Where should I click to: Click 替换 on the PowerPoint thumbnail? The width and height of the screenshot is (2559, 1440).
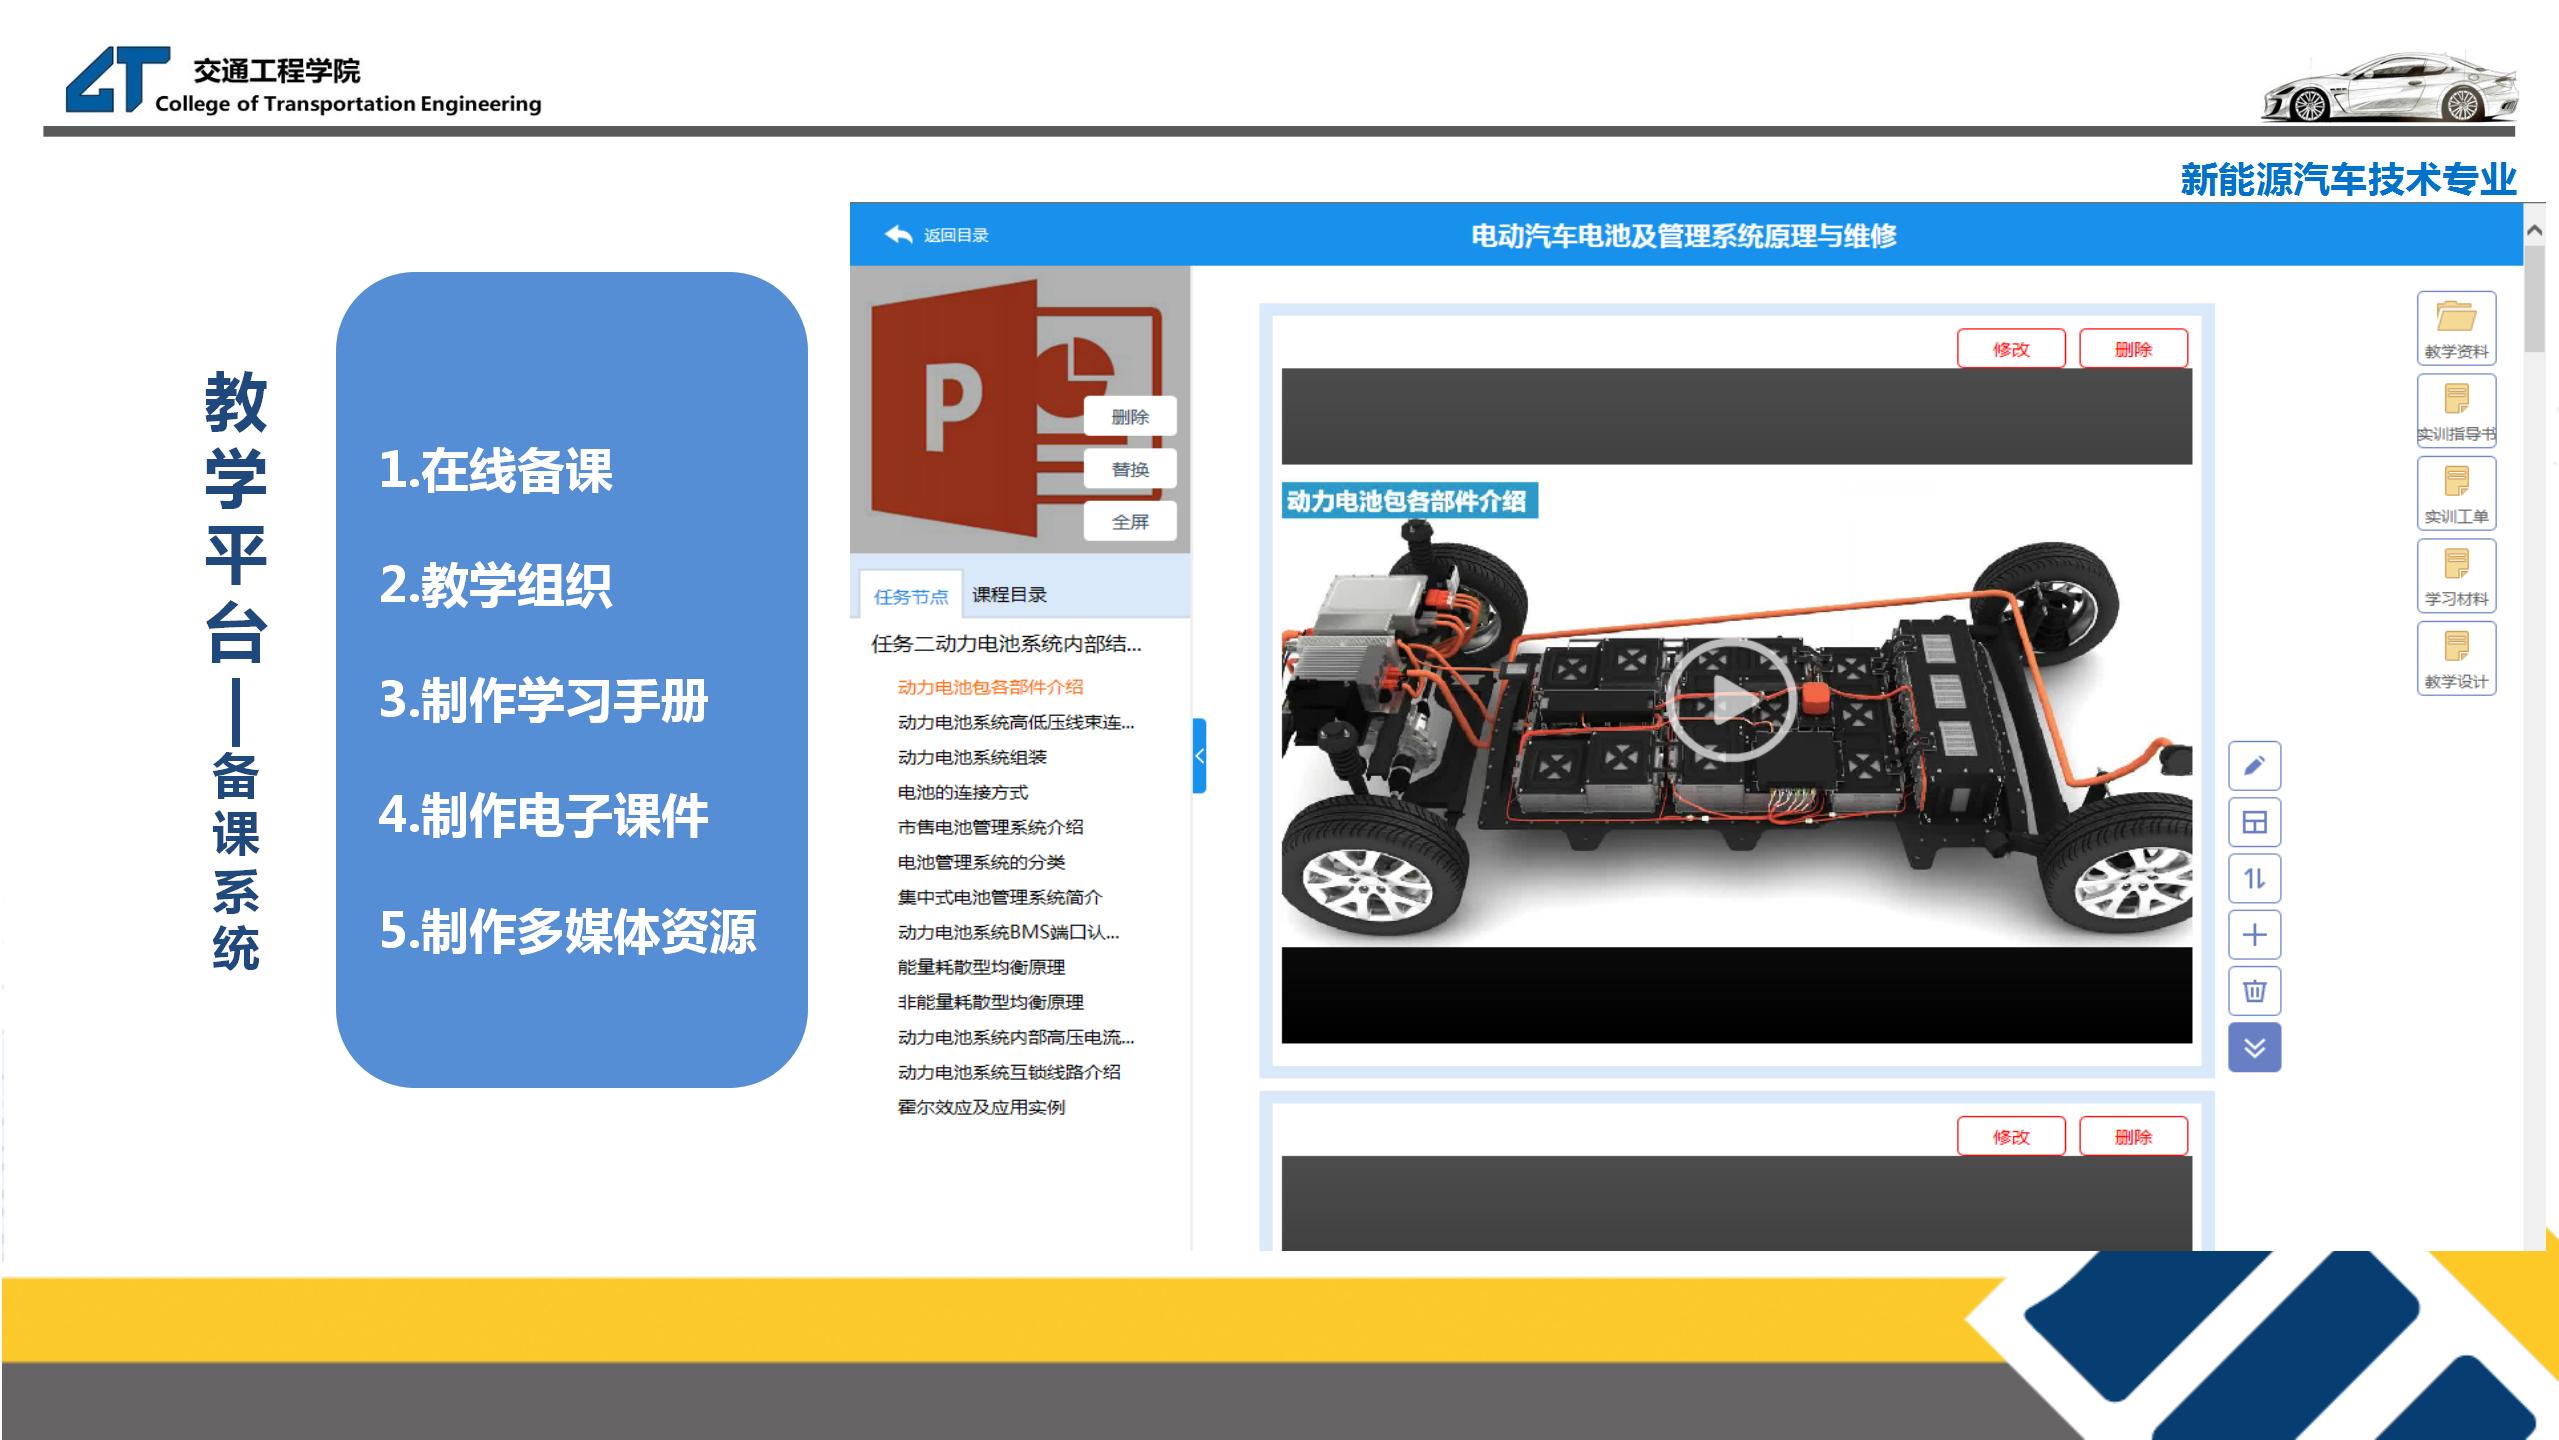[x=1130, y=469]
